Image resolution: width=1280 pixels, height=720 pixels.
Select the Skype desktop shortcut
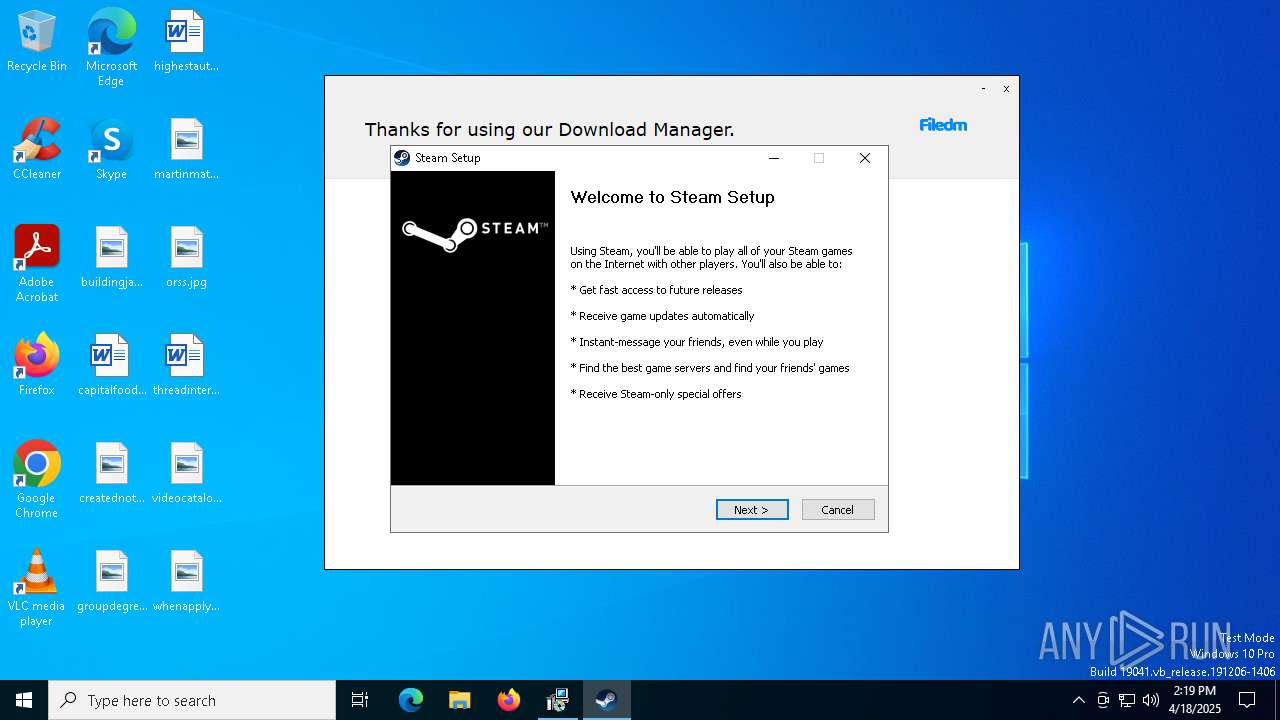[x=111, y=150]
